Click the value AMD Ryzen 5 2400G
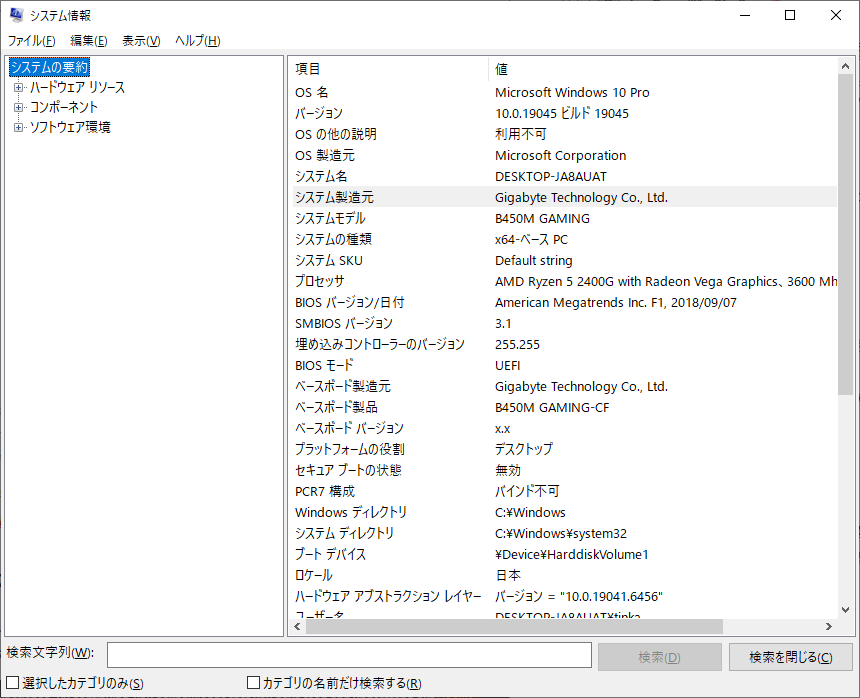 click(555, 281)
